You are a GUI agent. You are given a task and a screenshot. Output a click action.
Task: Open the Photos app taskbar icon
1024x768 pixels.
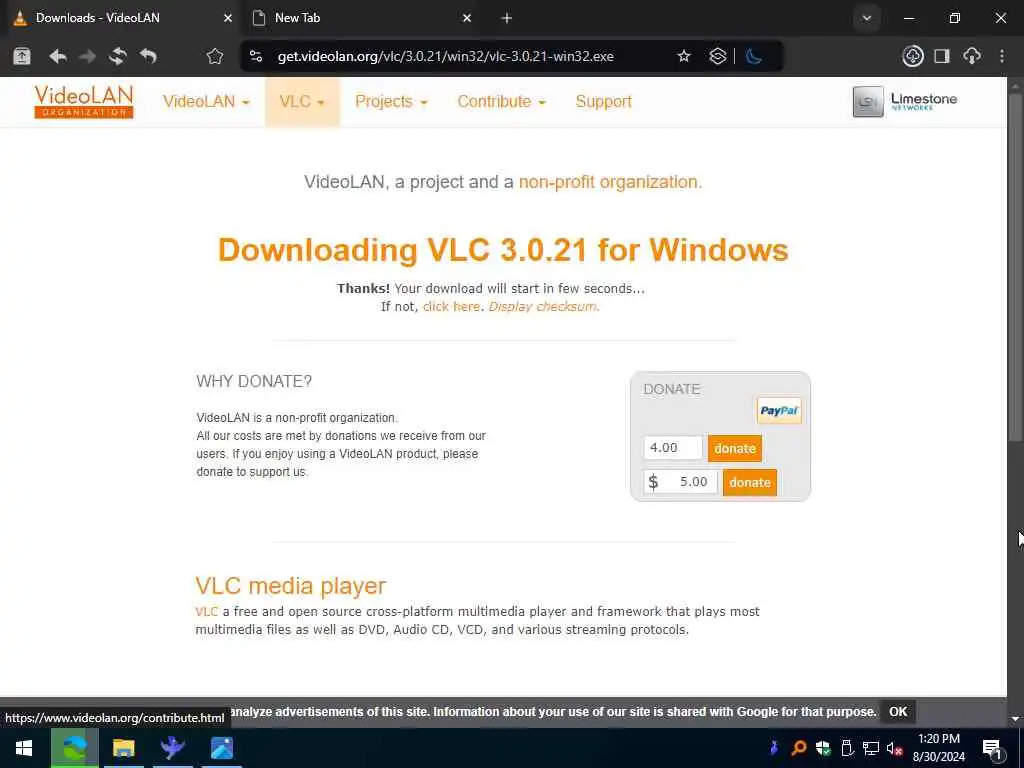click(221, 748)
